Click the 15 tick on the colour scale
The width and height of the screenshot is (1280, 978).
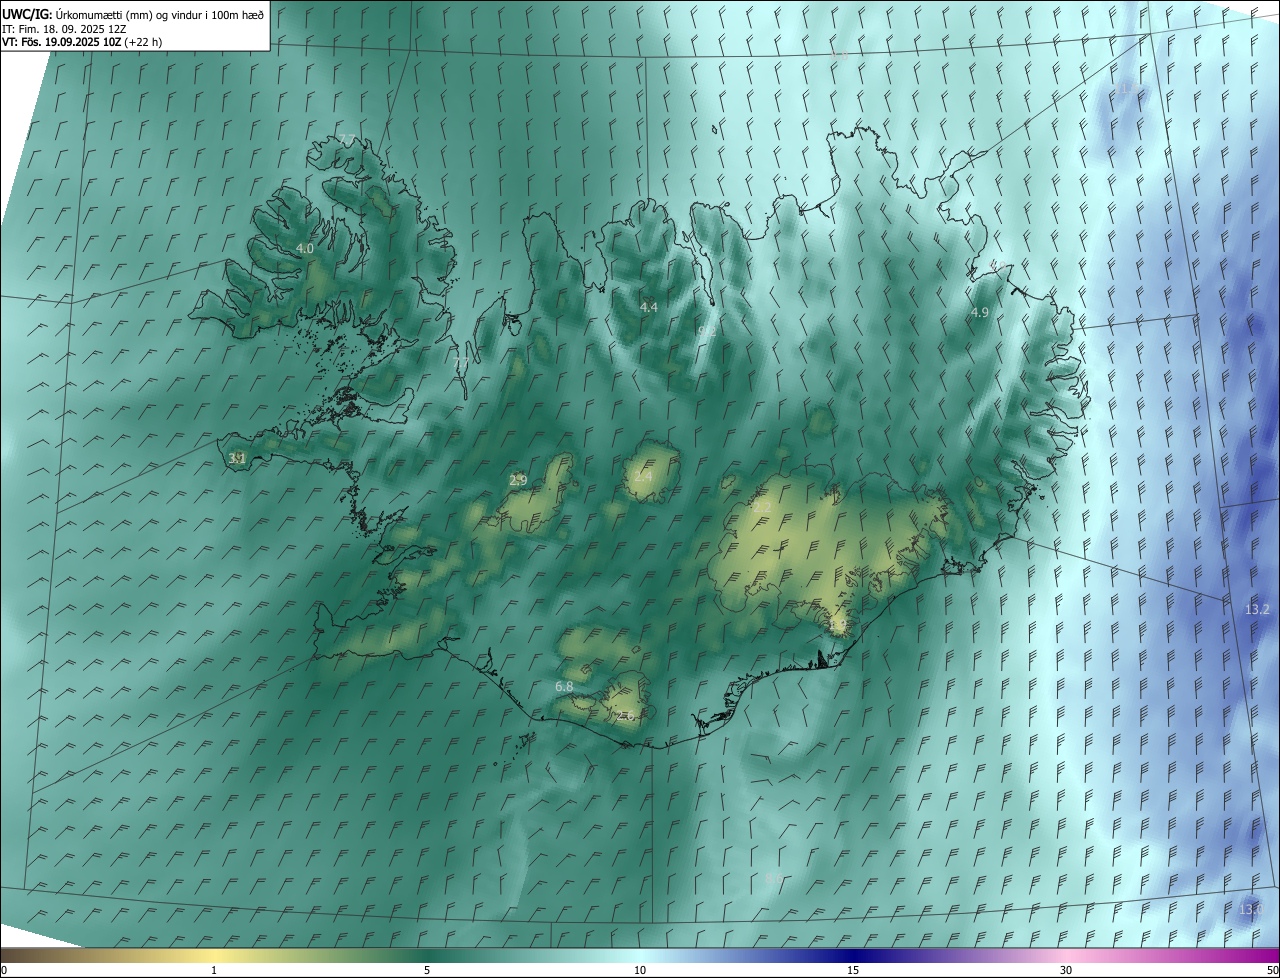tap(853, 970)
